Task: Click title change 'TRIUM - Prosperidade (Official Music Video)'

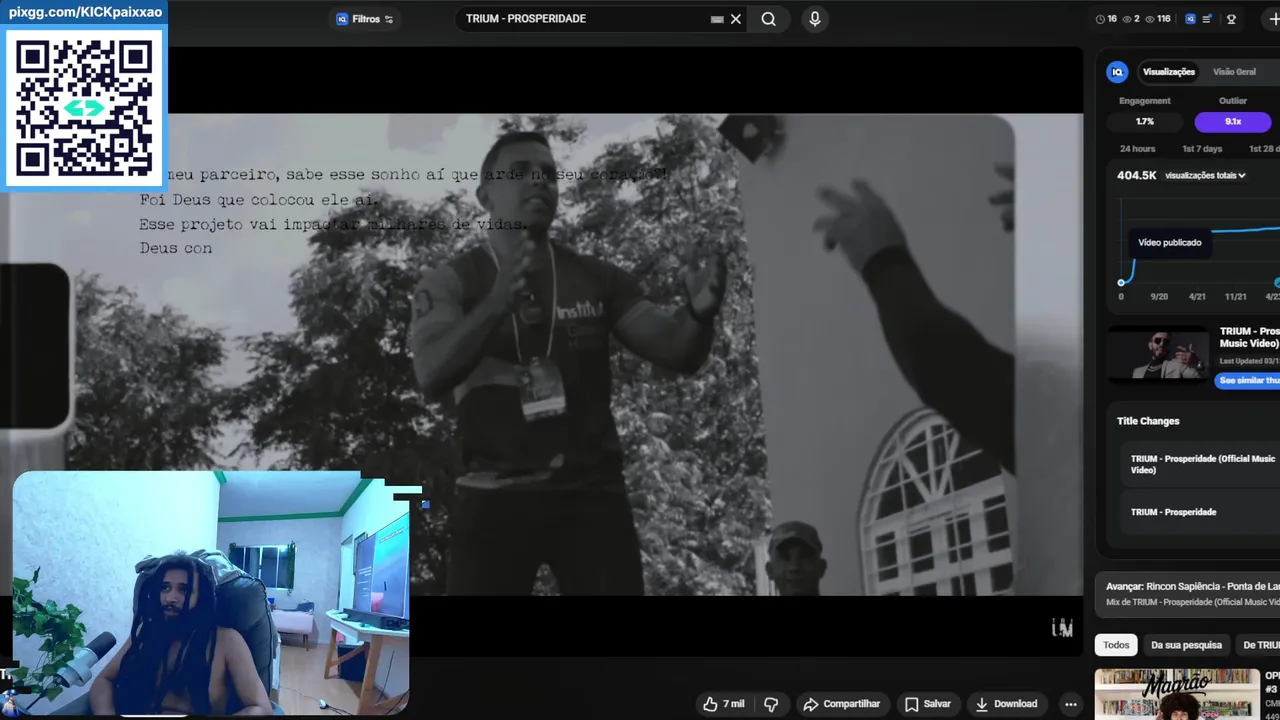Action: 1203,464
